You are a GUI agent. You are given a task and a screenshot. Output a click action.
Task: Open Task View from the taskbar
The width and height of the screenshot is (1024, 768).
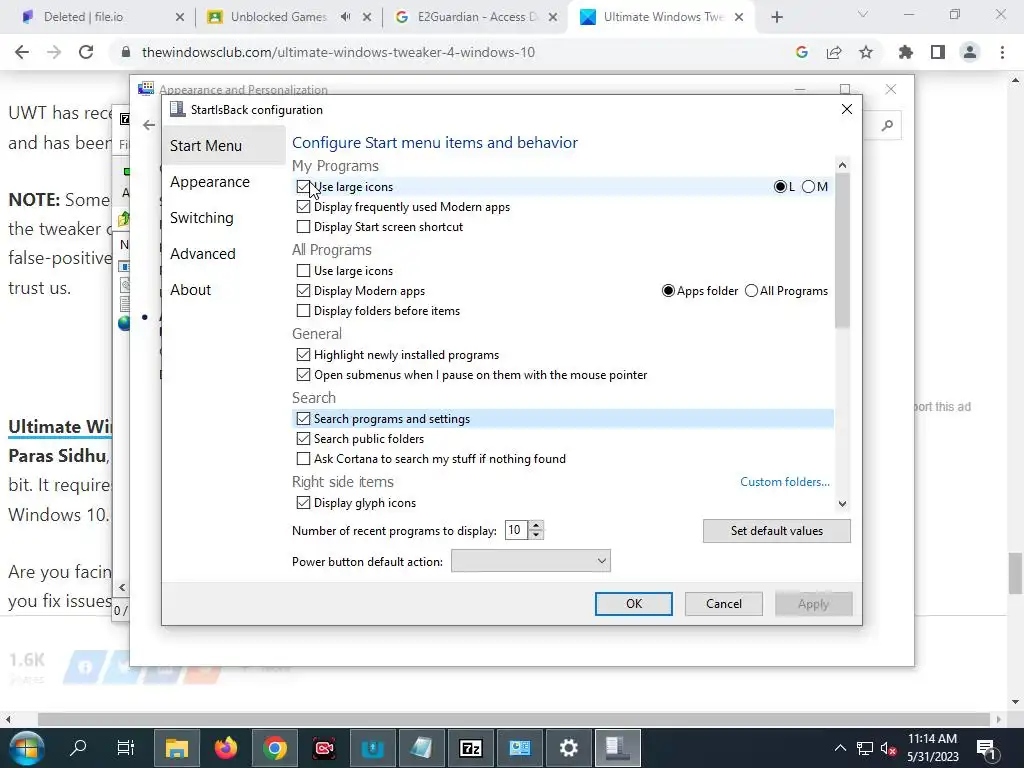click(x=125, y=747)
